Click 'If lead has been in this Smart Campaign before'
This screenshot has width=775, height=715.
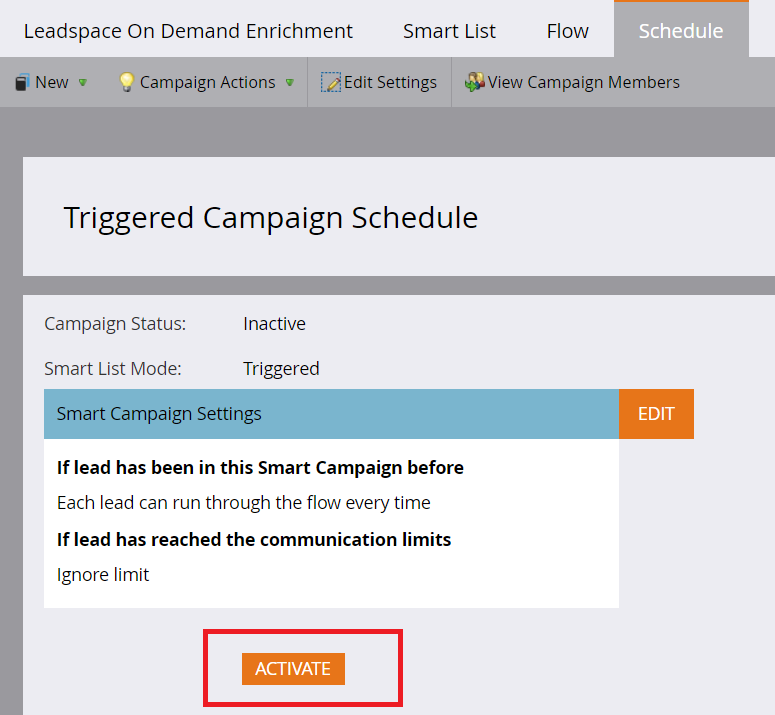coord(260,468)
